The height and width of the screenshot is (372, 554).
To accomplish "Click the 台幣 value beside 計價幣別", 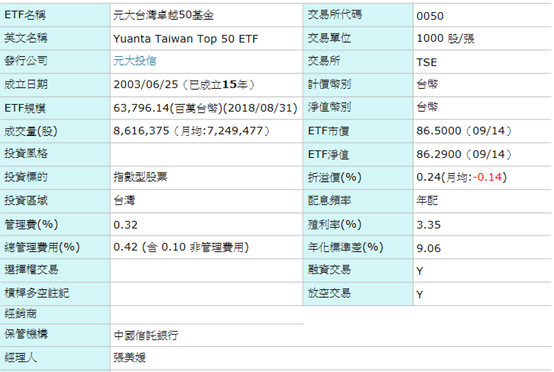I will (x=427, y=84).
